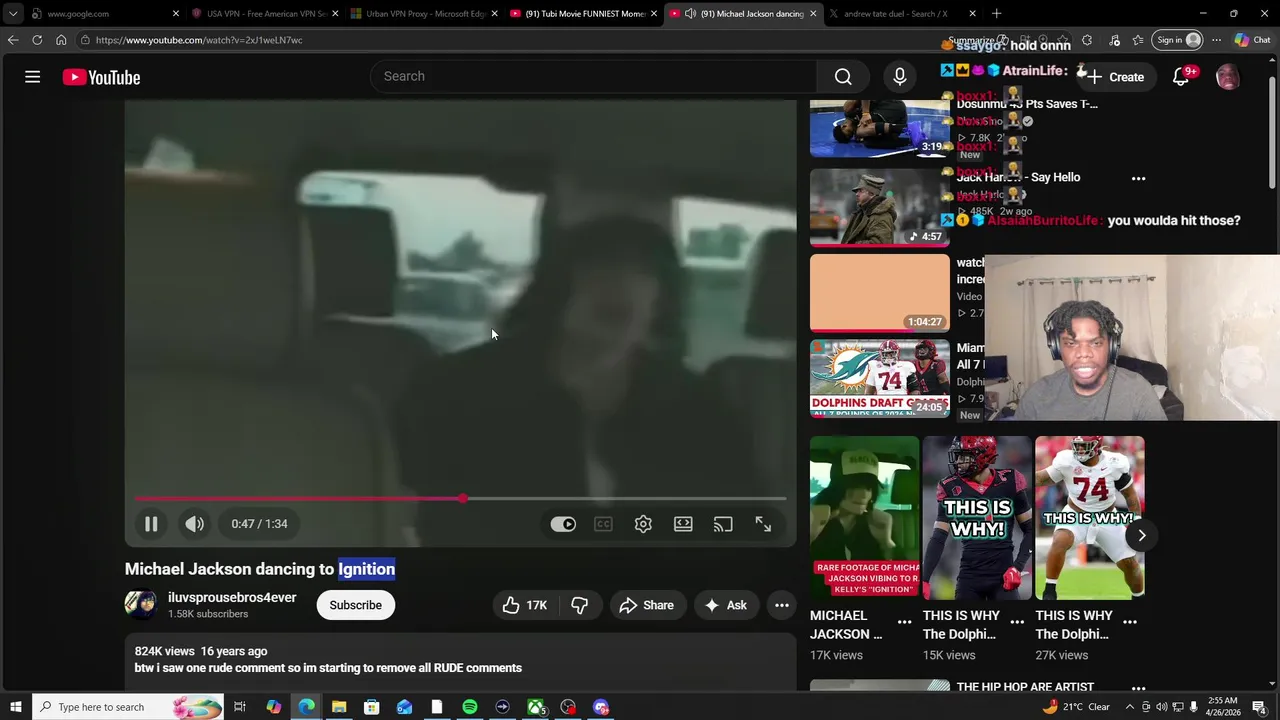Open File Explorer from the taskbar
The image size is (1280, 720).
[x=339, y=707]
